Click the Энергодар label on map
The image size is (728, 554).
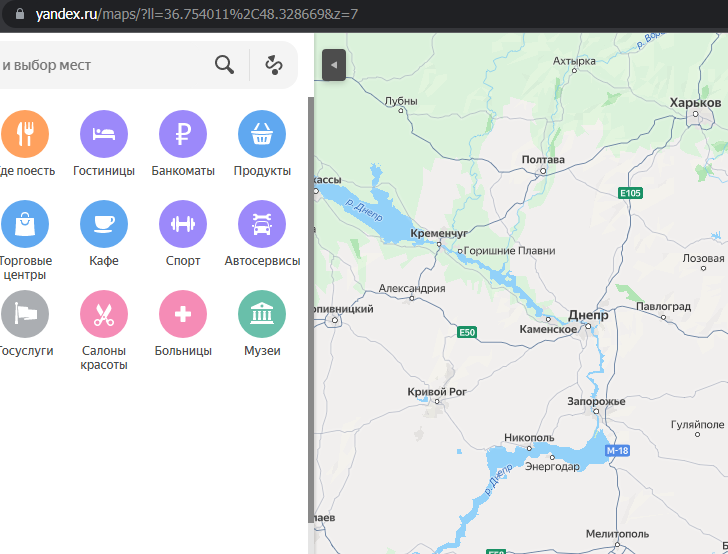tap(552, 466)
